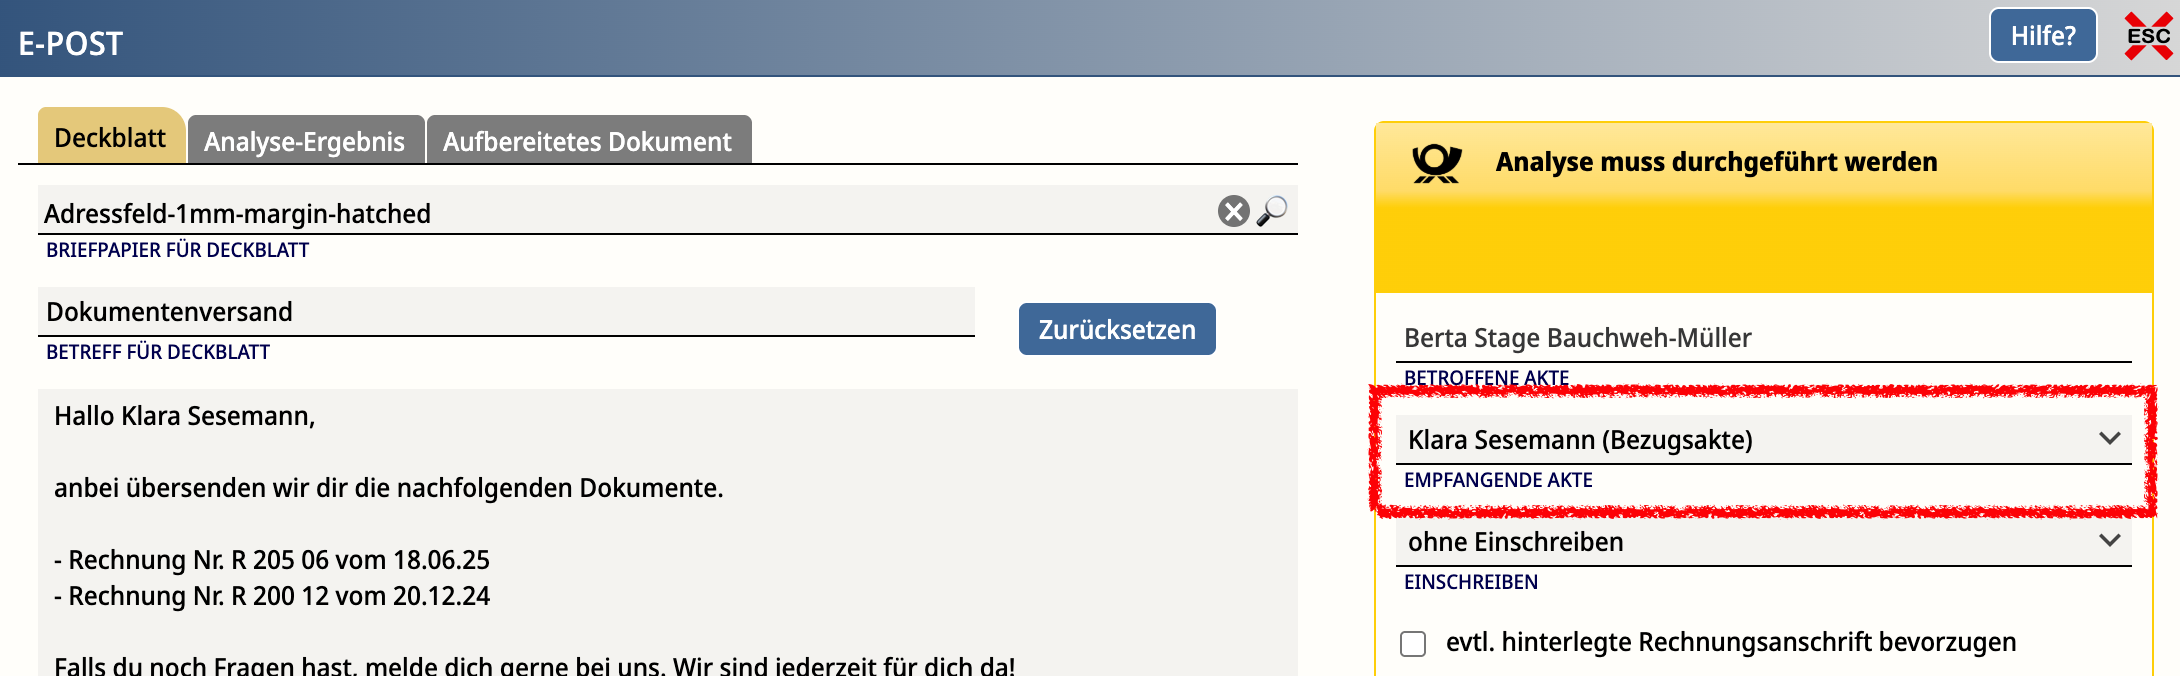
Task: Click the E-POST title in the header
Action: [x=70, y=43]
